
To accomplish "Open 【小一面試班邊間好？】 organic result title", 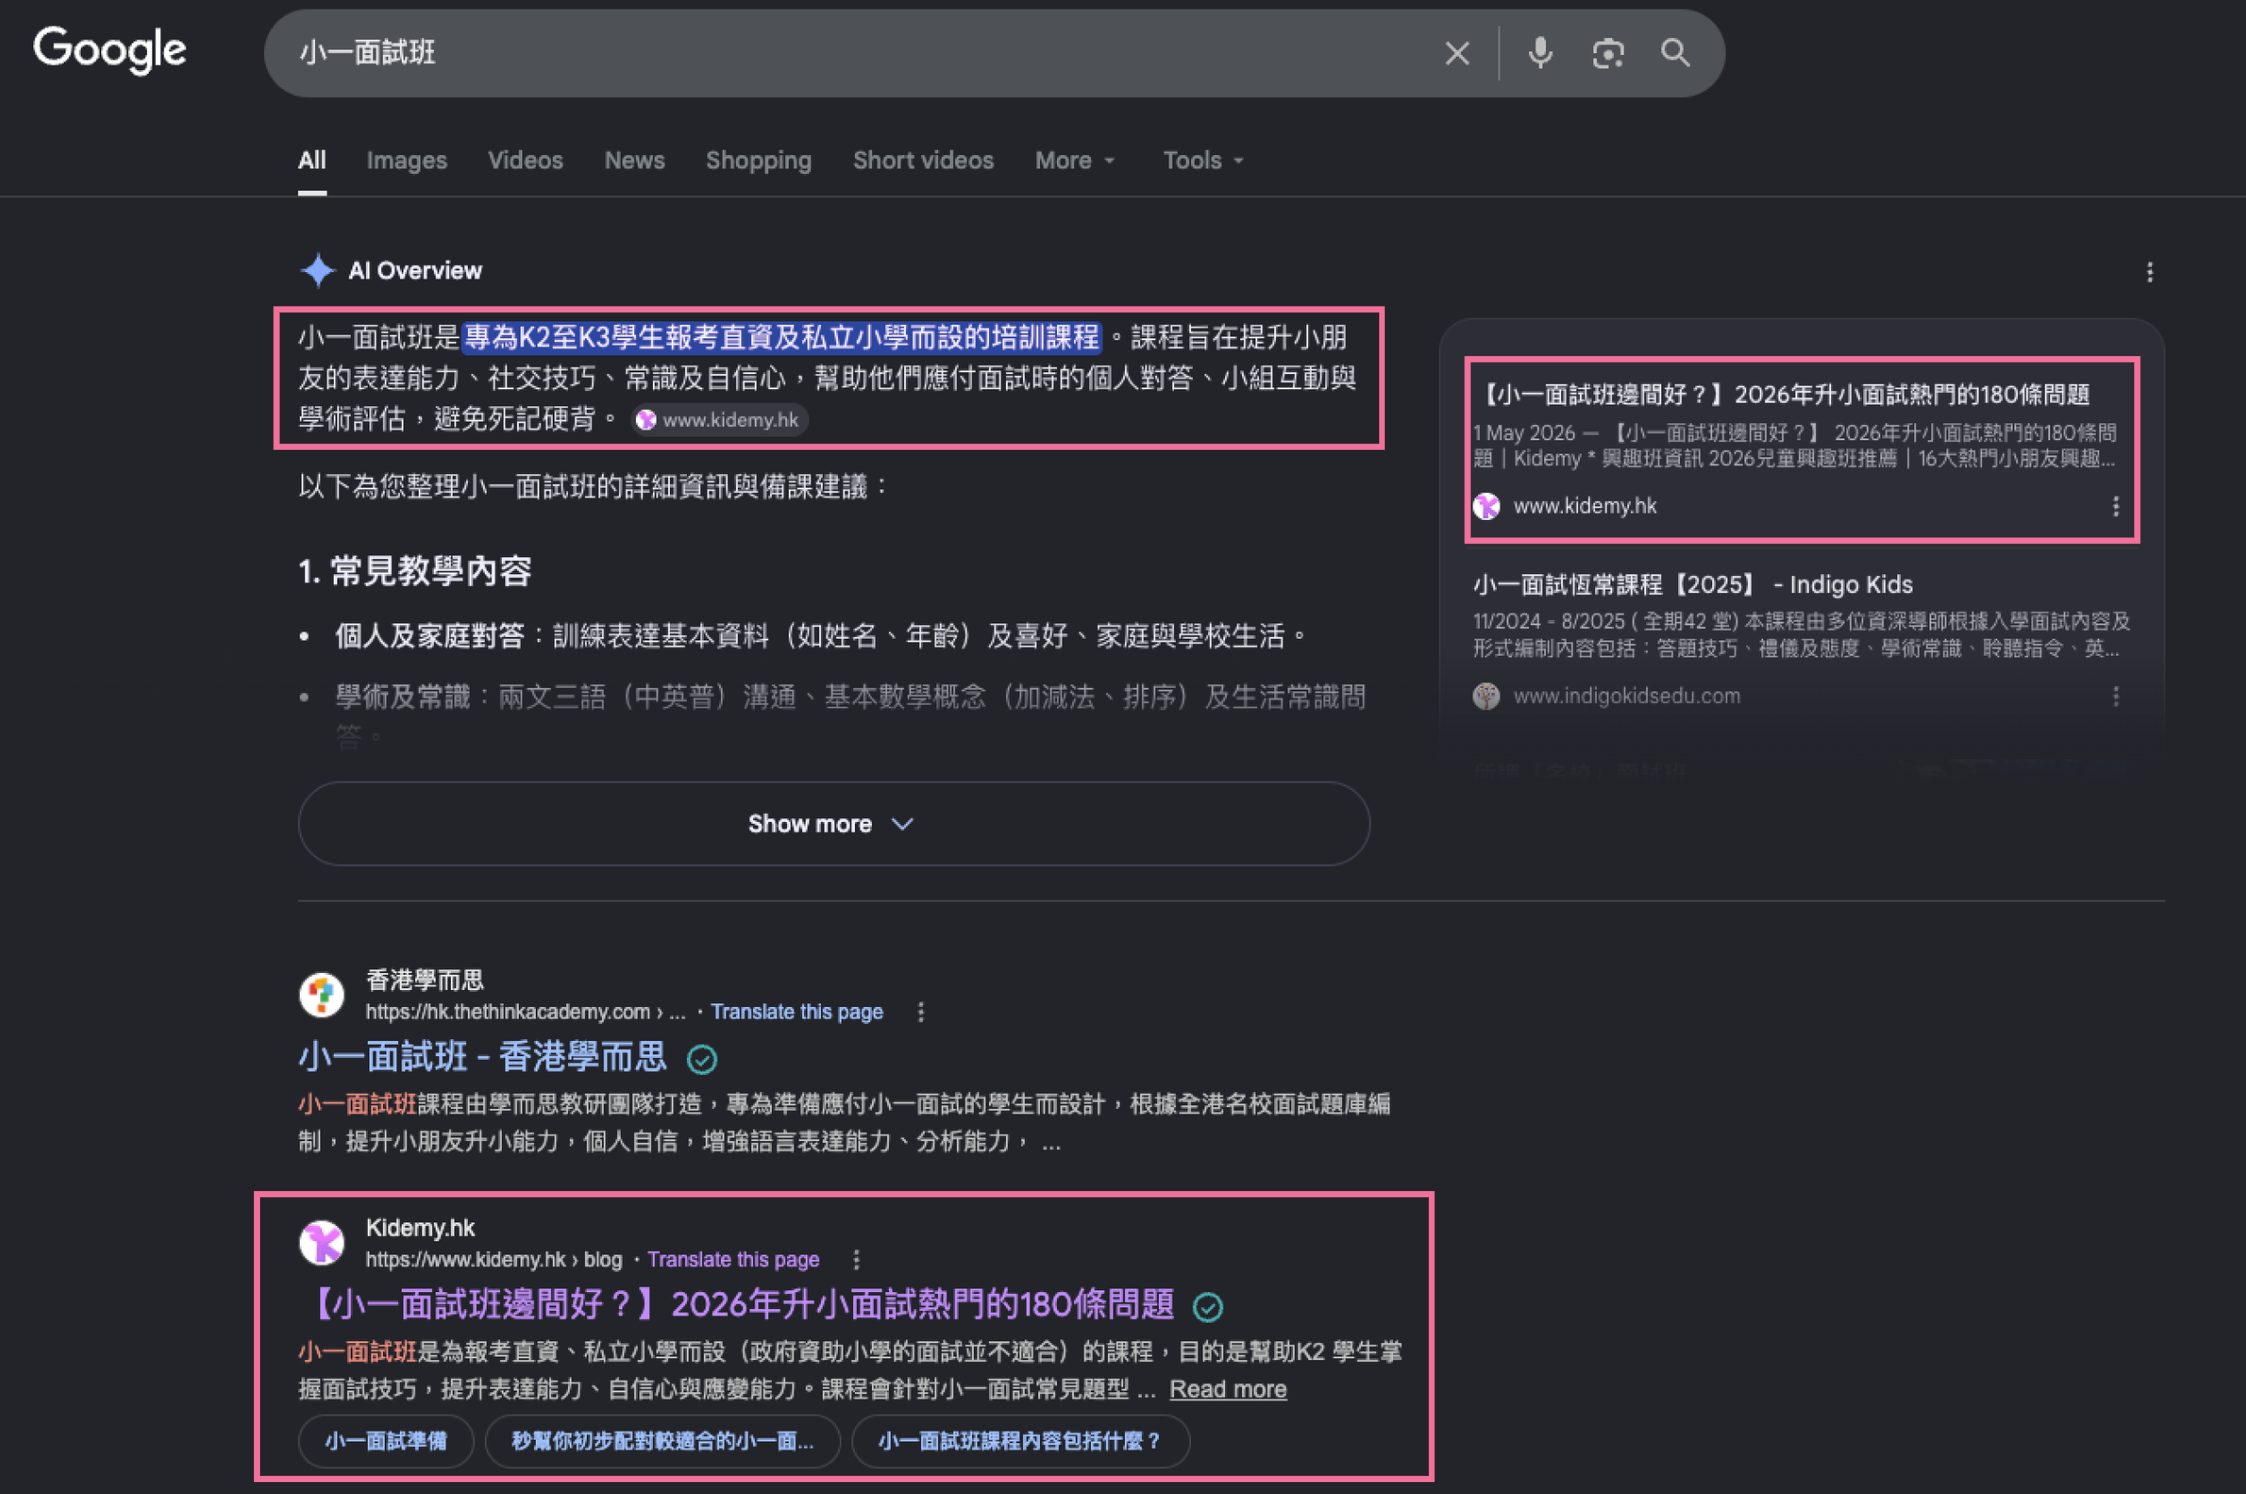I will (x=736, y=1305).
